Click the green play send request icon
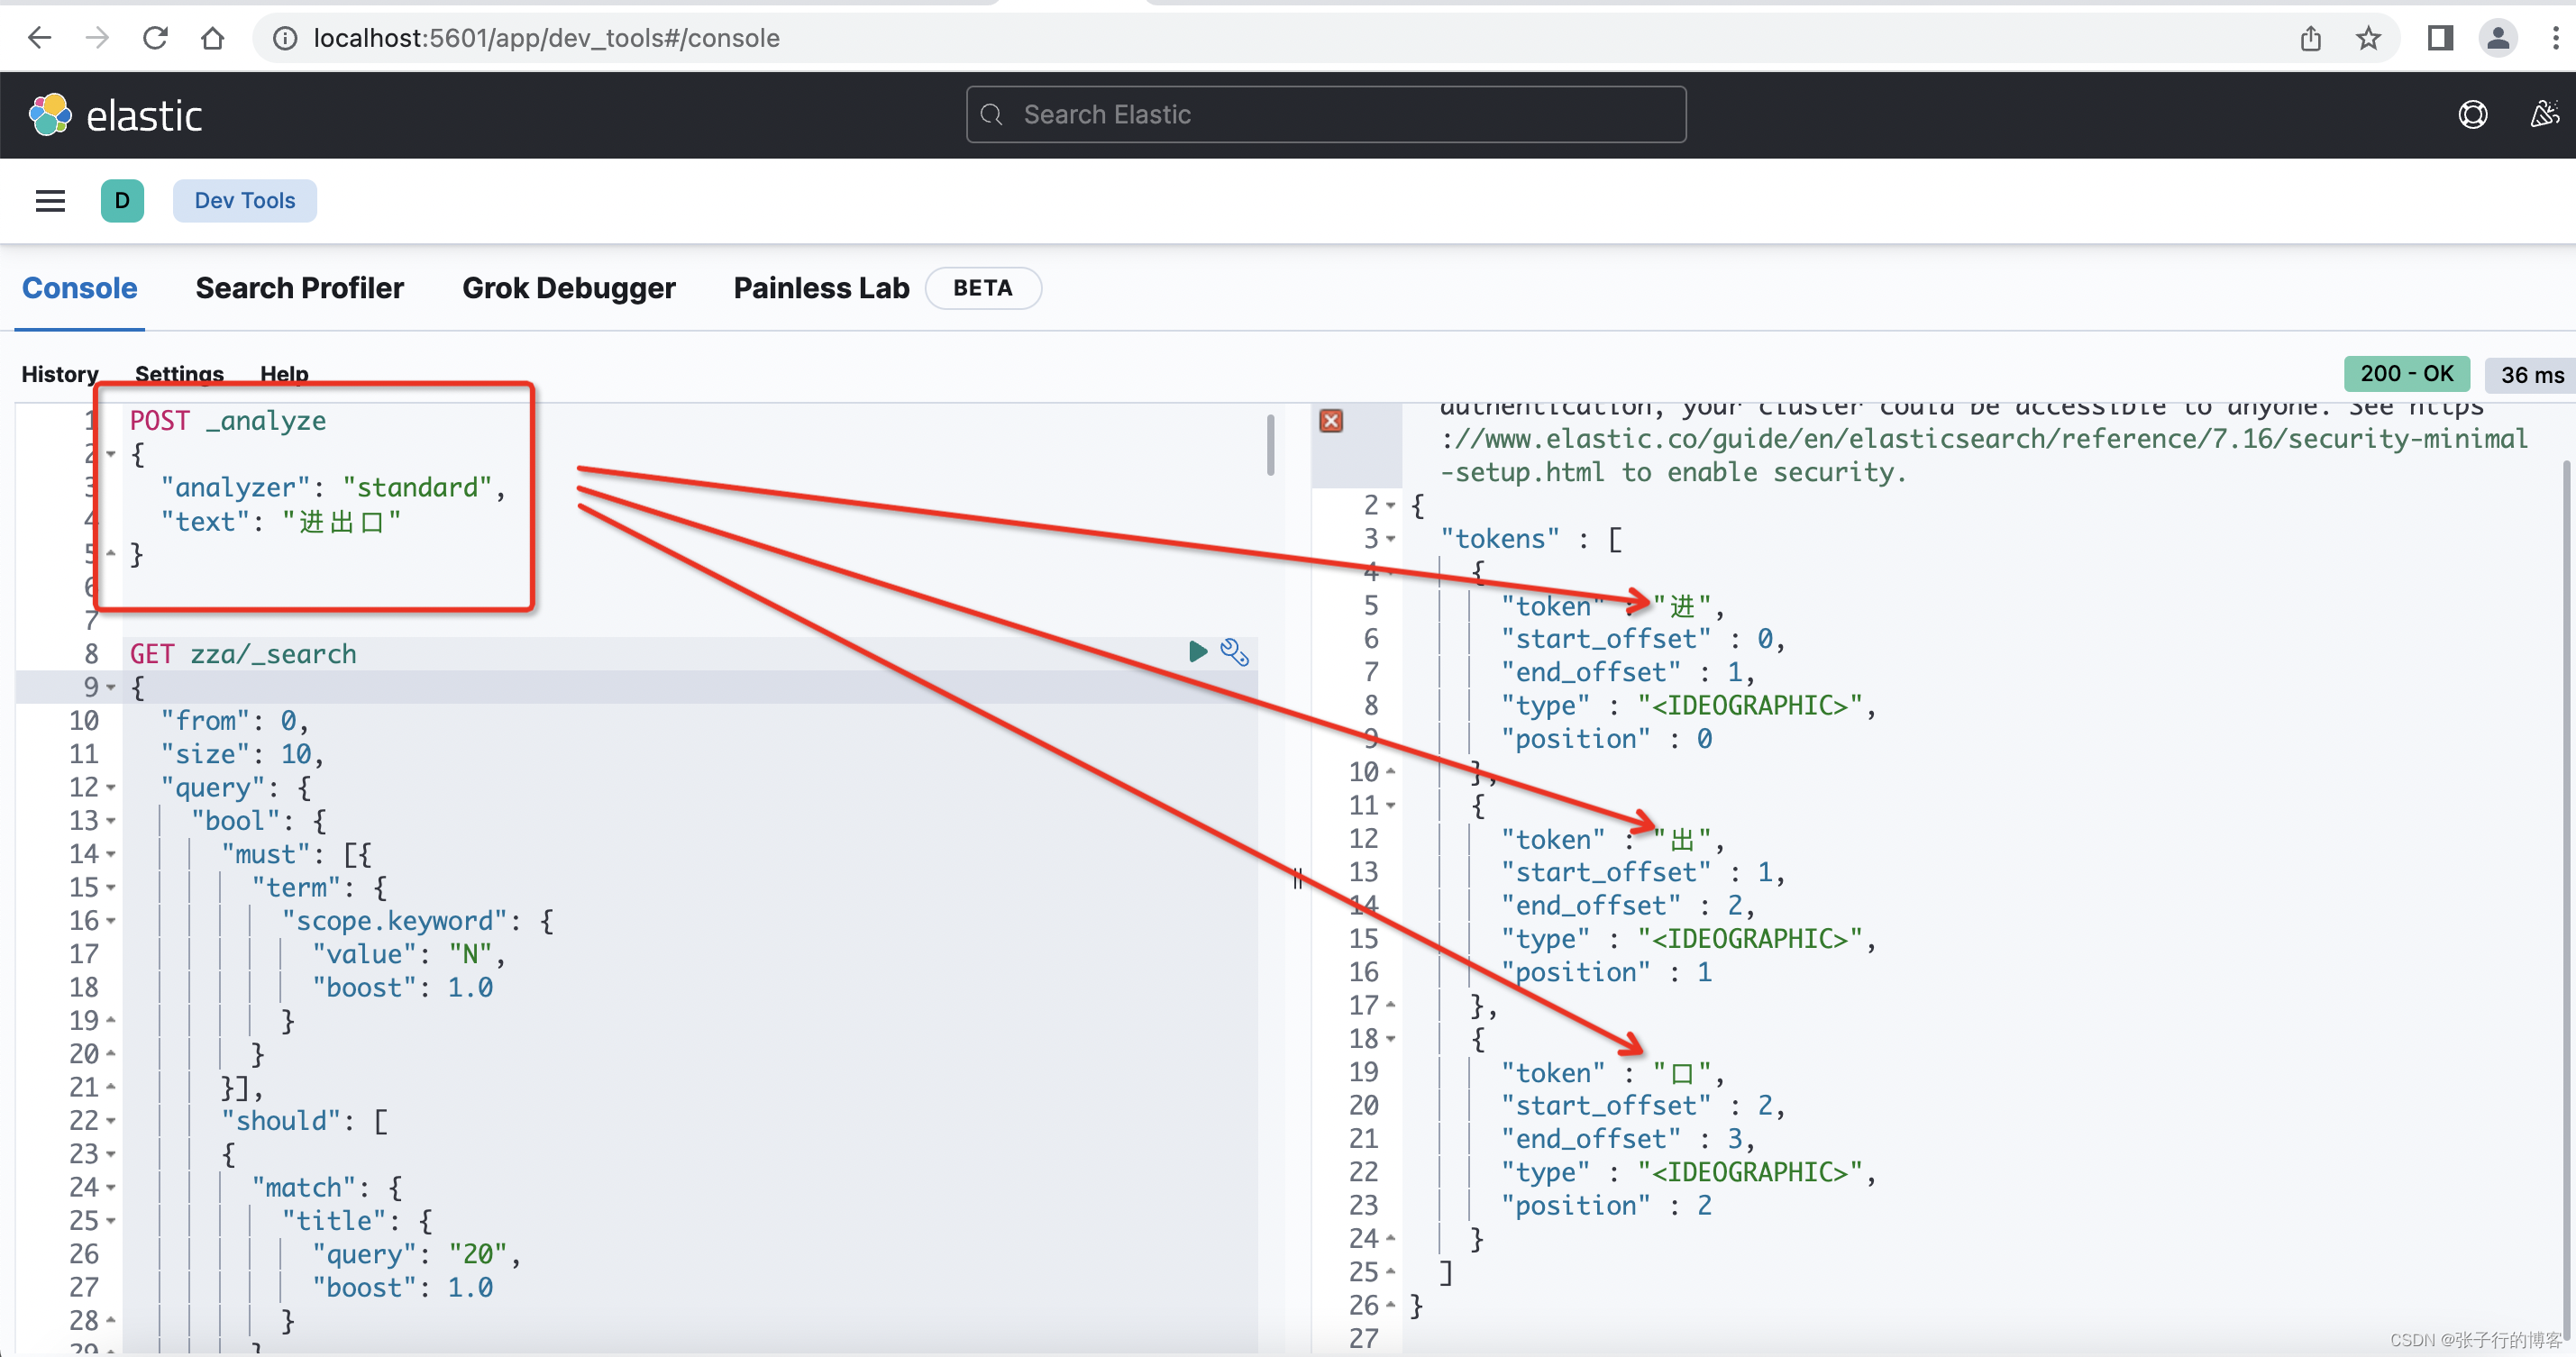The image size is (2576, 1357). click(1197, 652)
